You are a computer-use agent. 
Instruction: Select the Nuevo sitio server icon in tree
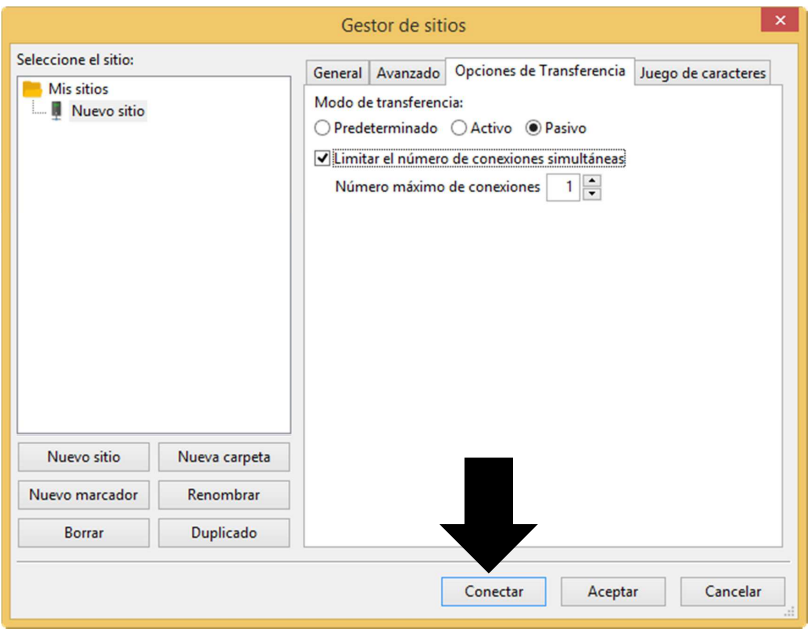pos(57,111)
